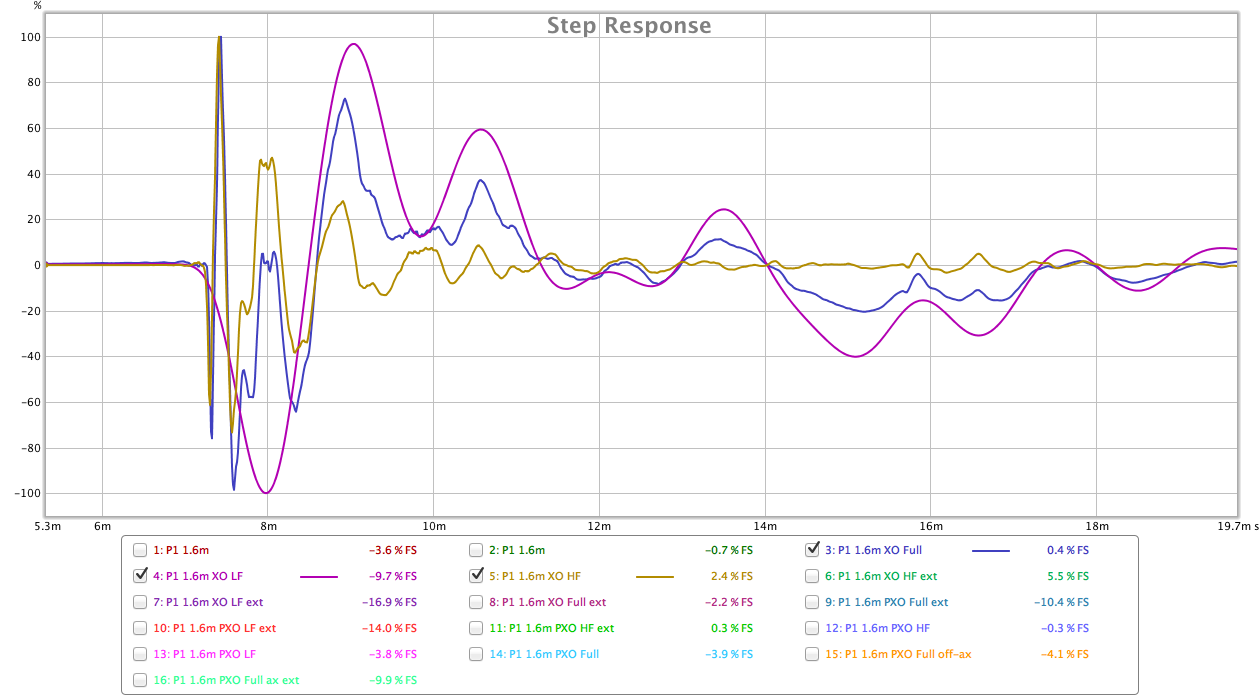Click legend value -3.9 % FS
This screenshot has width=1260, height=696.
pos(728,654)
